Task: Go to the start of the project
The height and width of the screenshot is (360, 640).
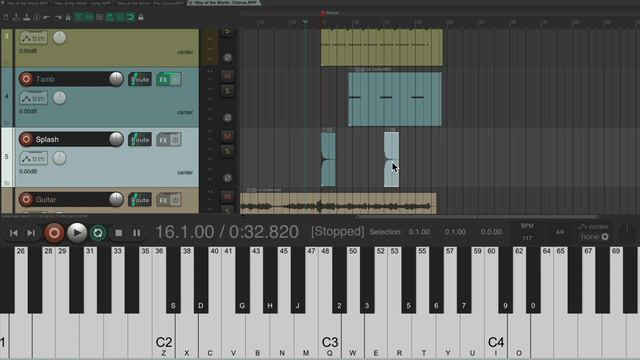Action: (13, 233)
